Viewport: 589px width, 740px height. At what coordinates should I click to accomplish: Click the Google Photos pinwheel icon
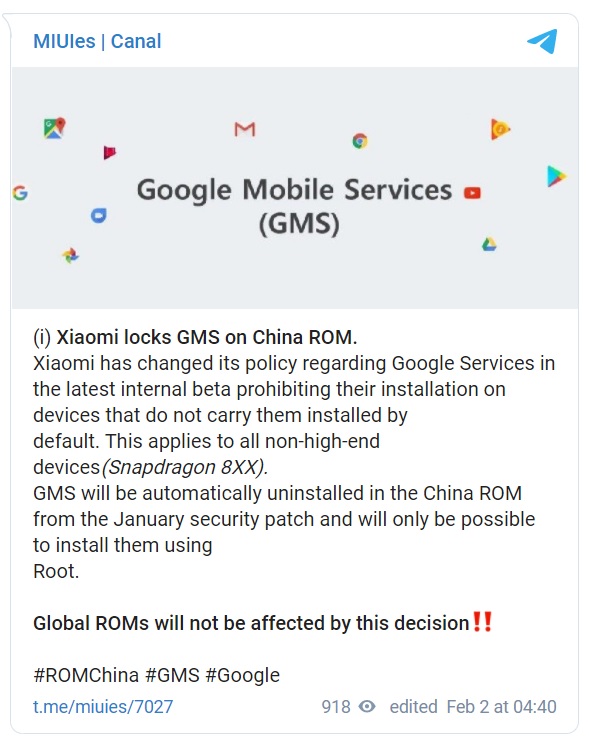pos(70,255)
